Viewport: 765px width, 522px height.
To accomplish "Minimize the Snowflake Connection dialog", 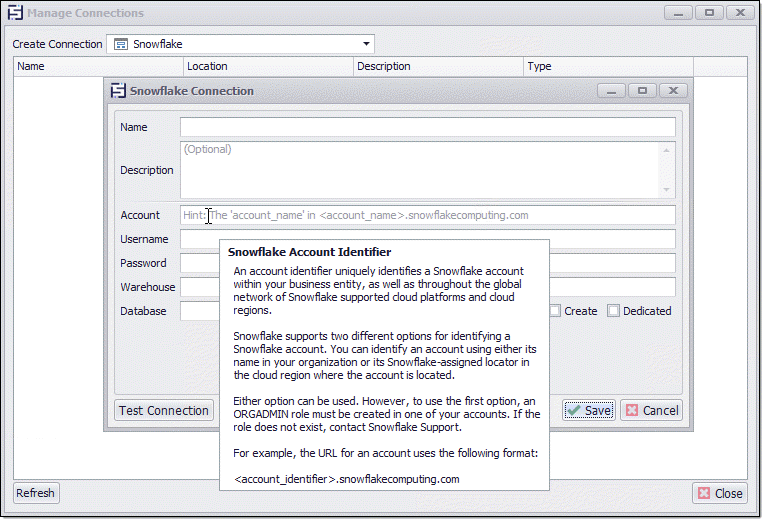I will 611,90.
